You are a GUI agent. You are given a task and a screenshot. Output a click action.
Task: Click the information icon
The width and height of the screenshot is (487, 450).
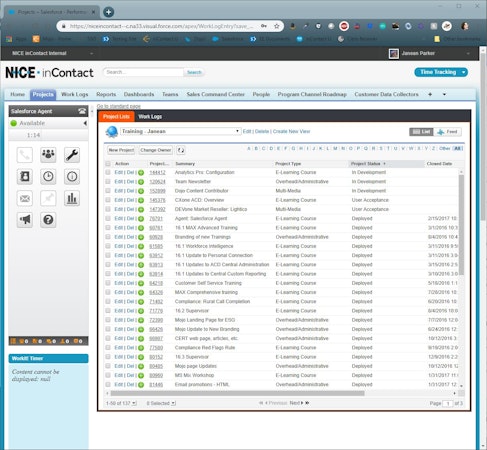[x=72, y=177]
